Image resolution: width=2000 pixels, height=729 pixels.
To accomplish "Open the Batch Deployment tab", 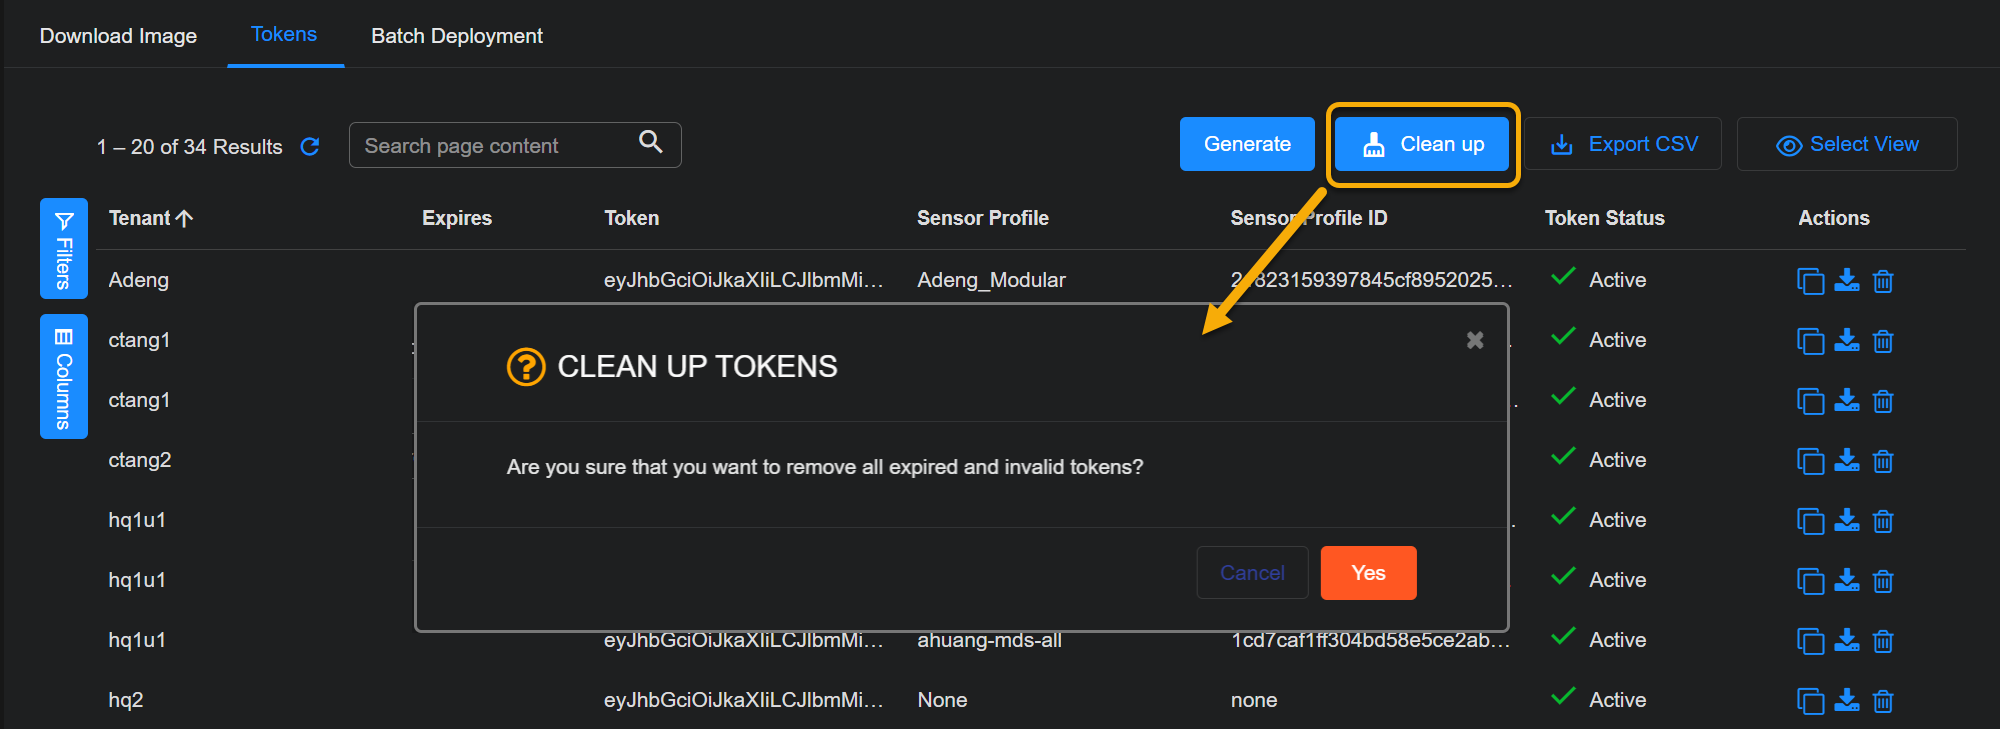I will (457, 36).
